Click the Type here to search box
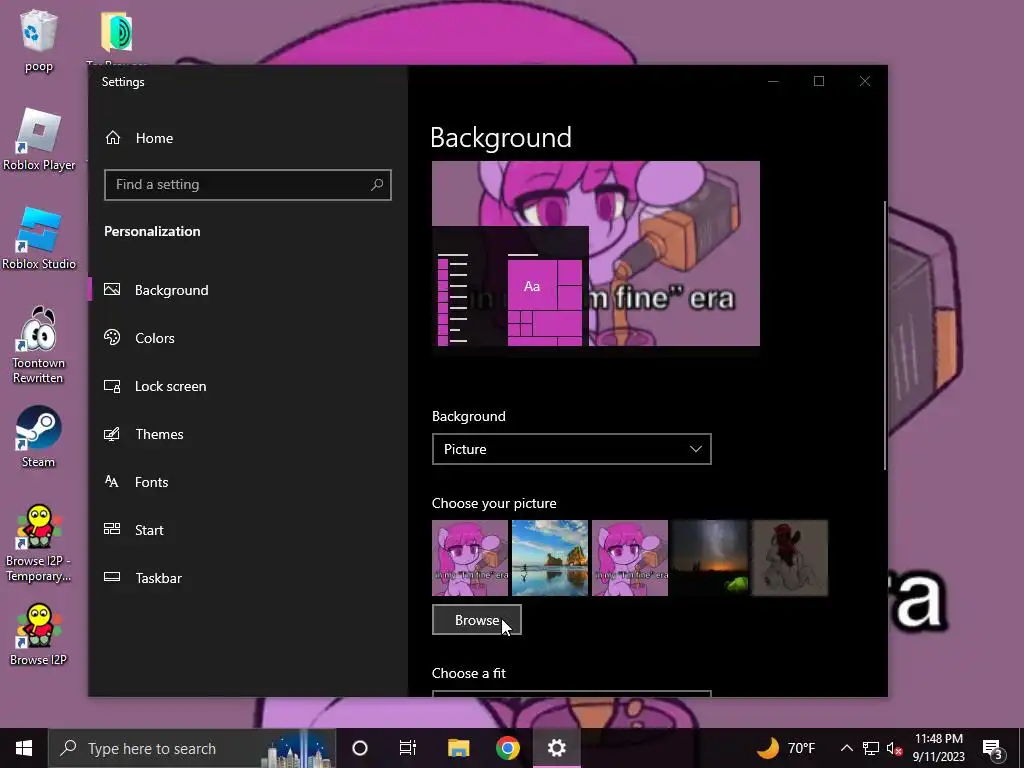The width and height of the screenshot is (1024, 768). point(191,748)
